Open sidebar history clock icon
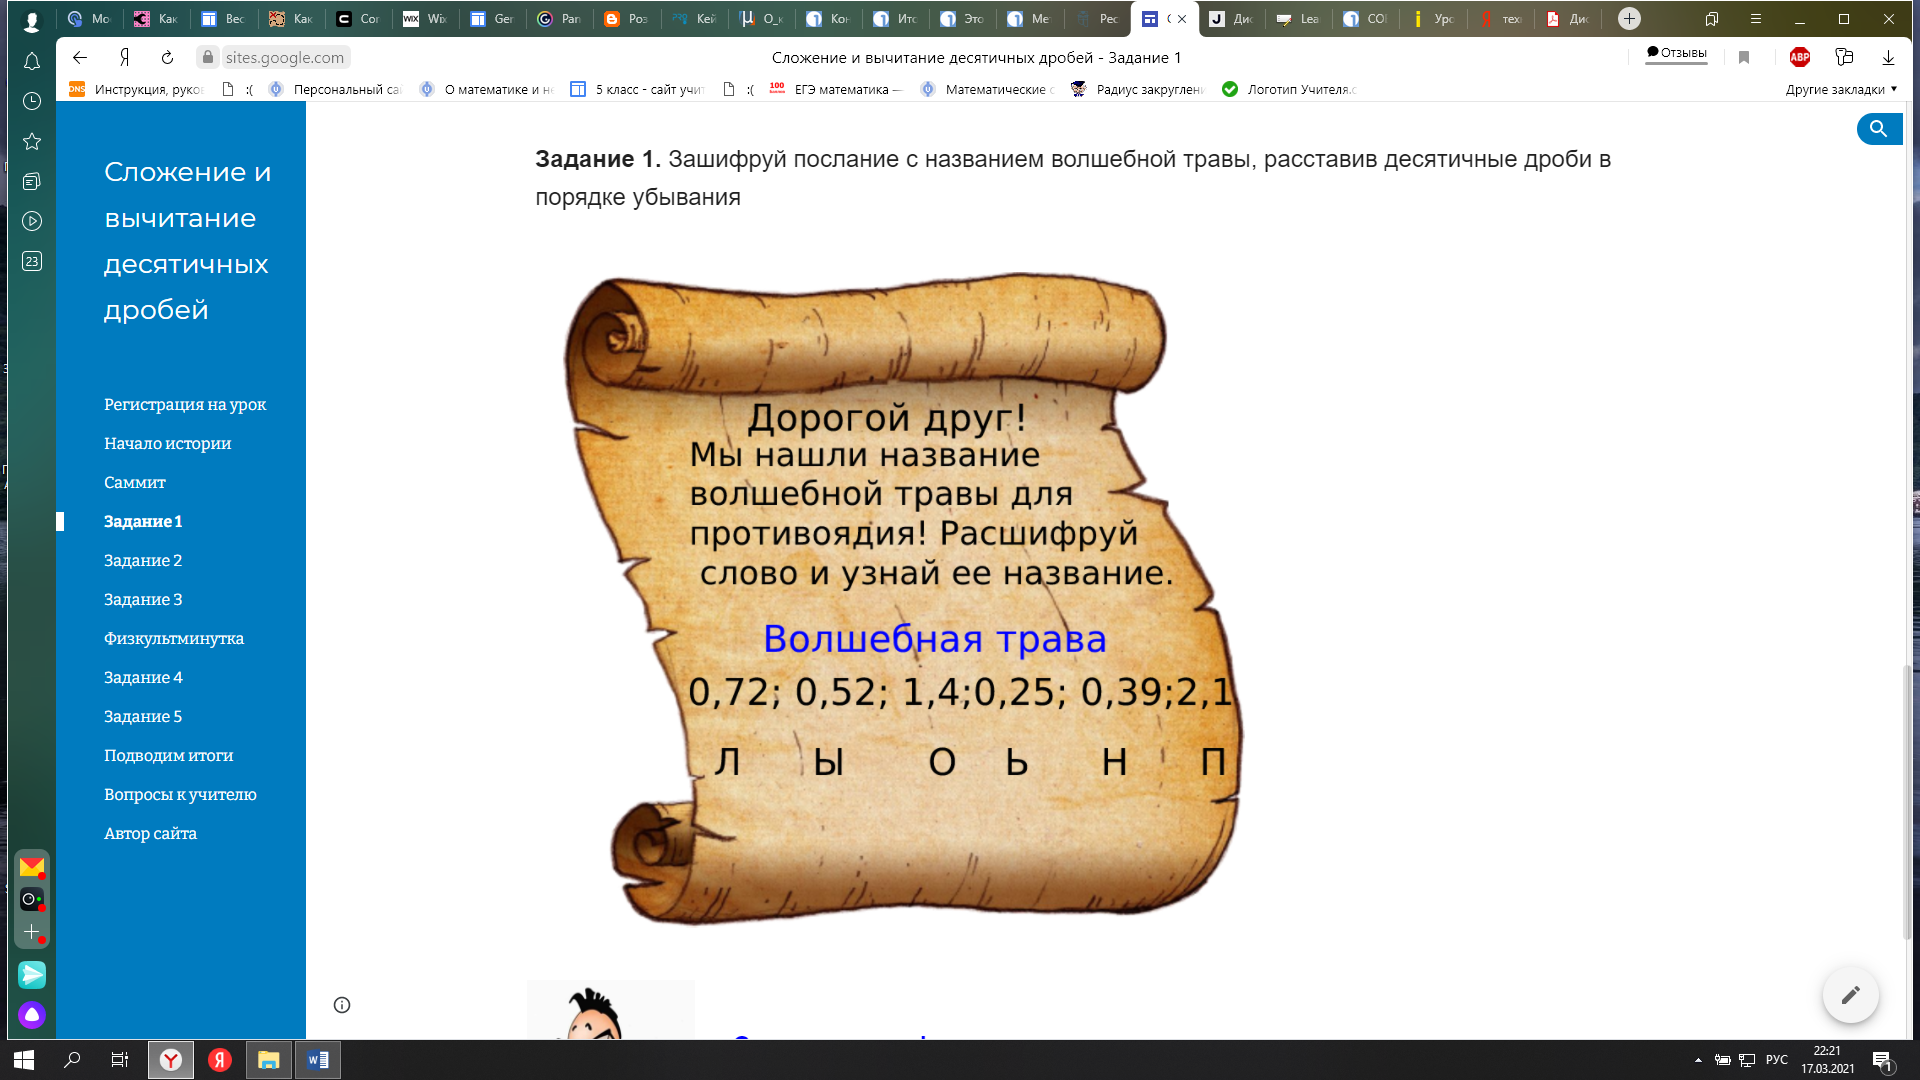This screenshot has width=1920, height=1080. pos(32,102)
